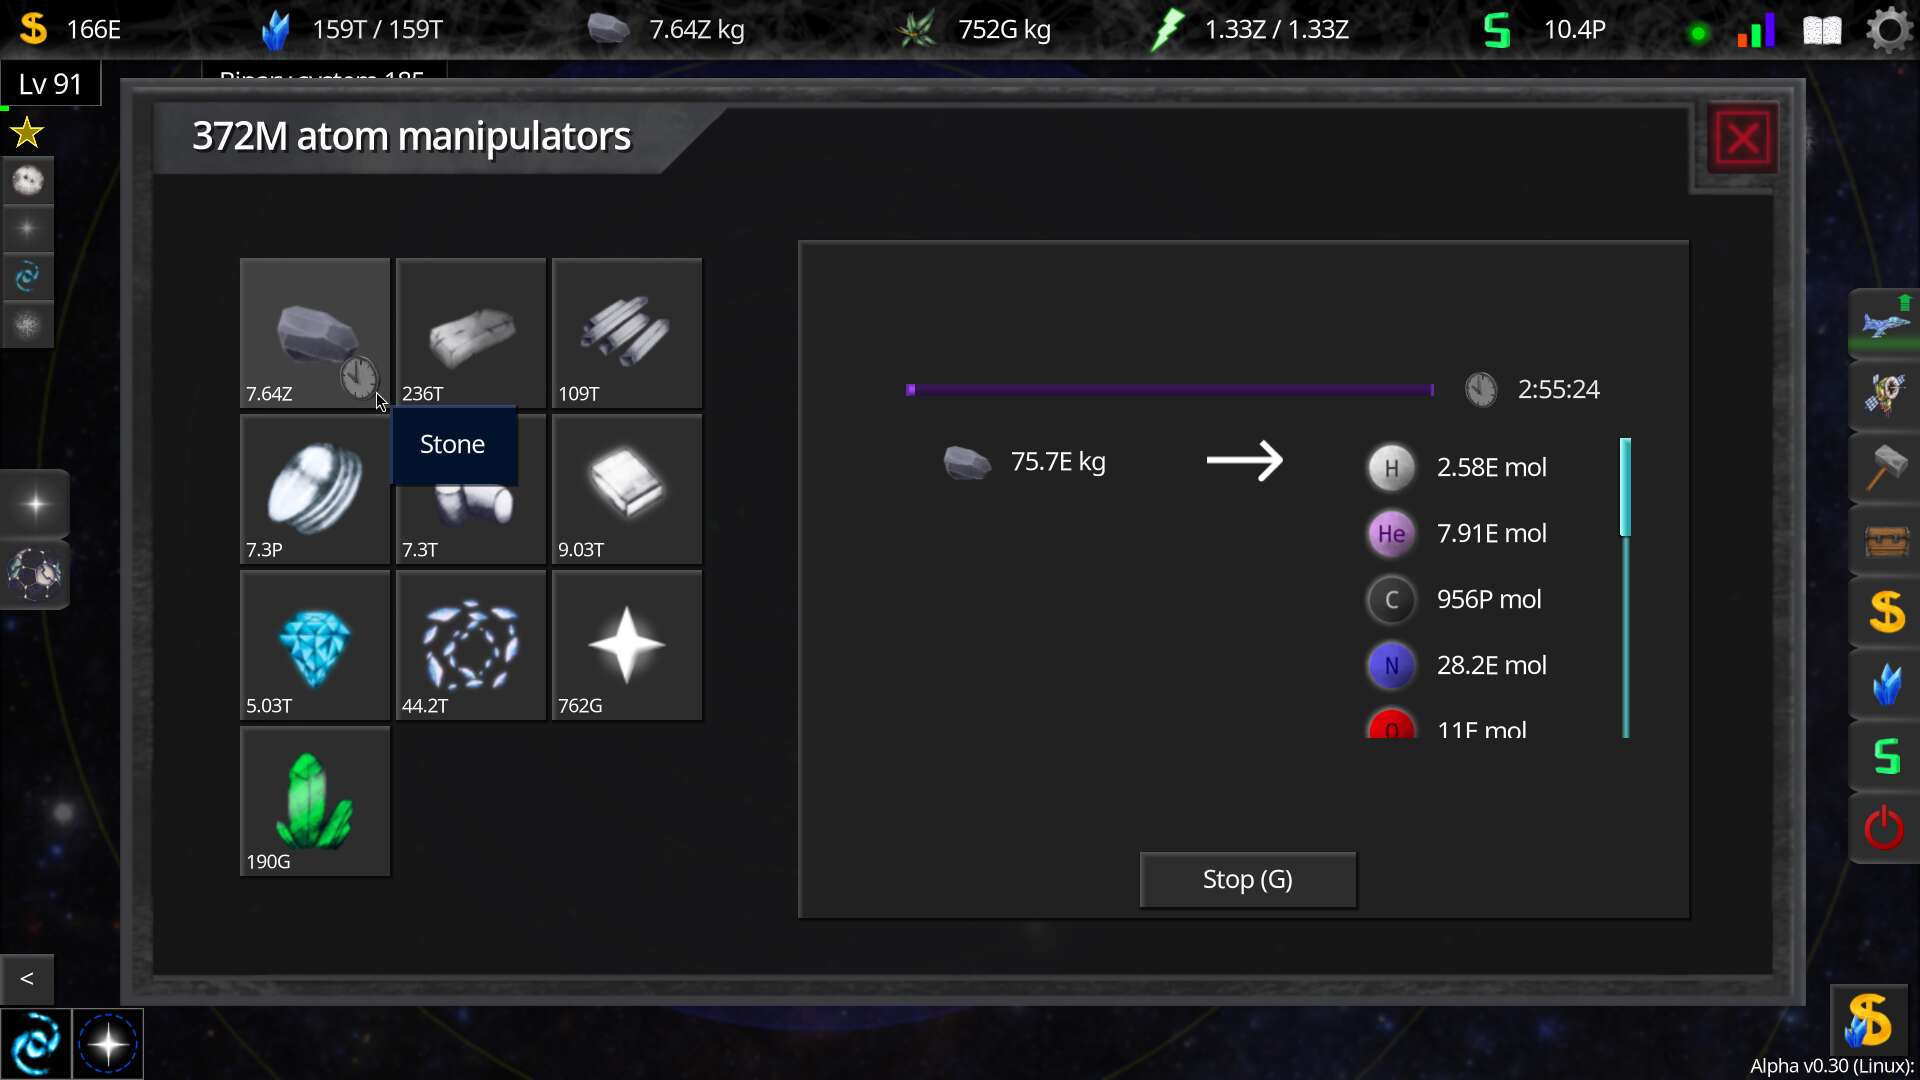Close the atom manipulators window
1920x1080 pixels.
pos(1743,139)
